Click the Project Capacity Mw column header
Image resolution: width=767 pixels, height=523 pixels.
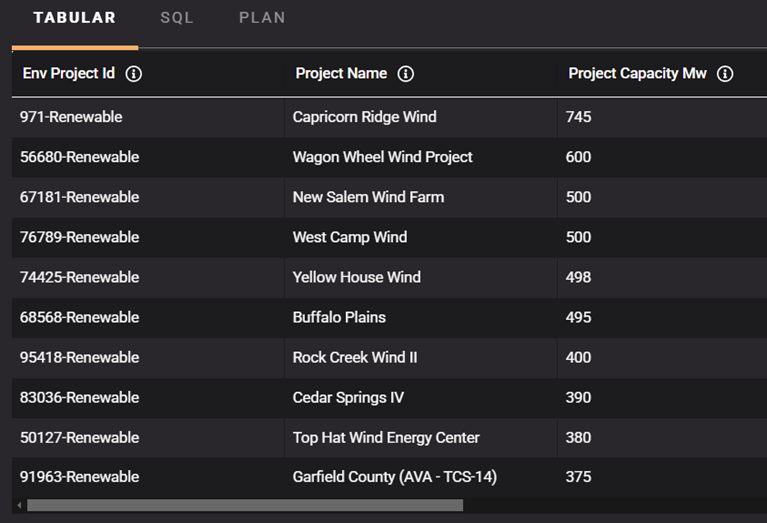pos(637,74)
